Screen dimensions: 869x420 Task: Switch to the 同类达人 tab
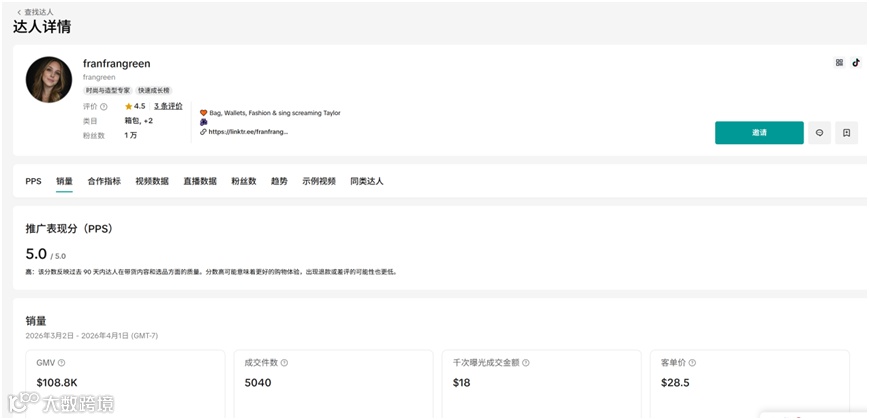367,181
